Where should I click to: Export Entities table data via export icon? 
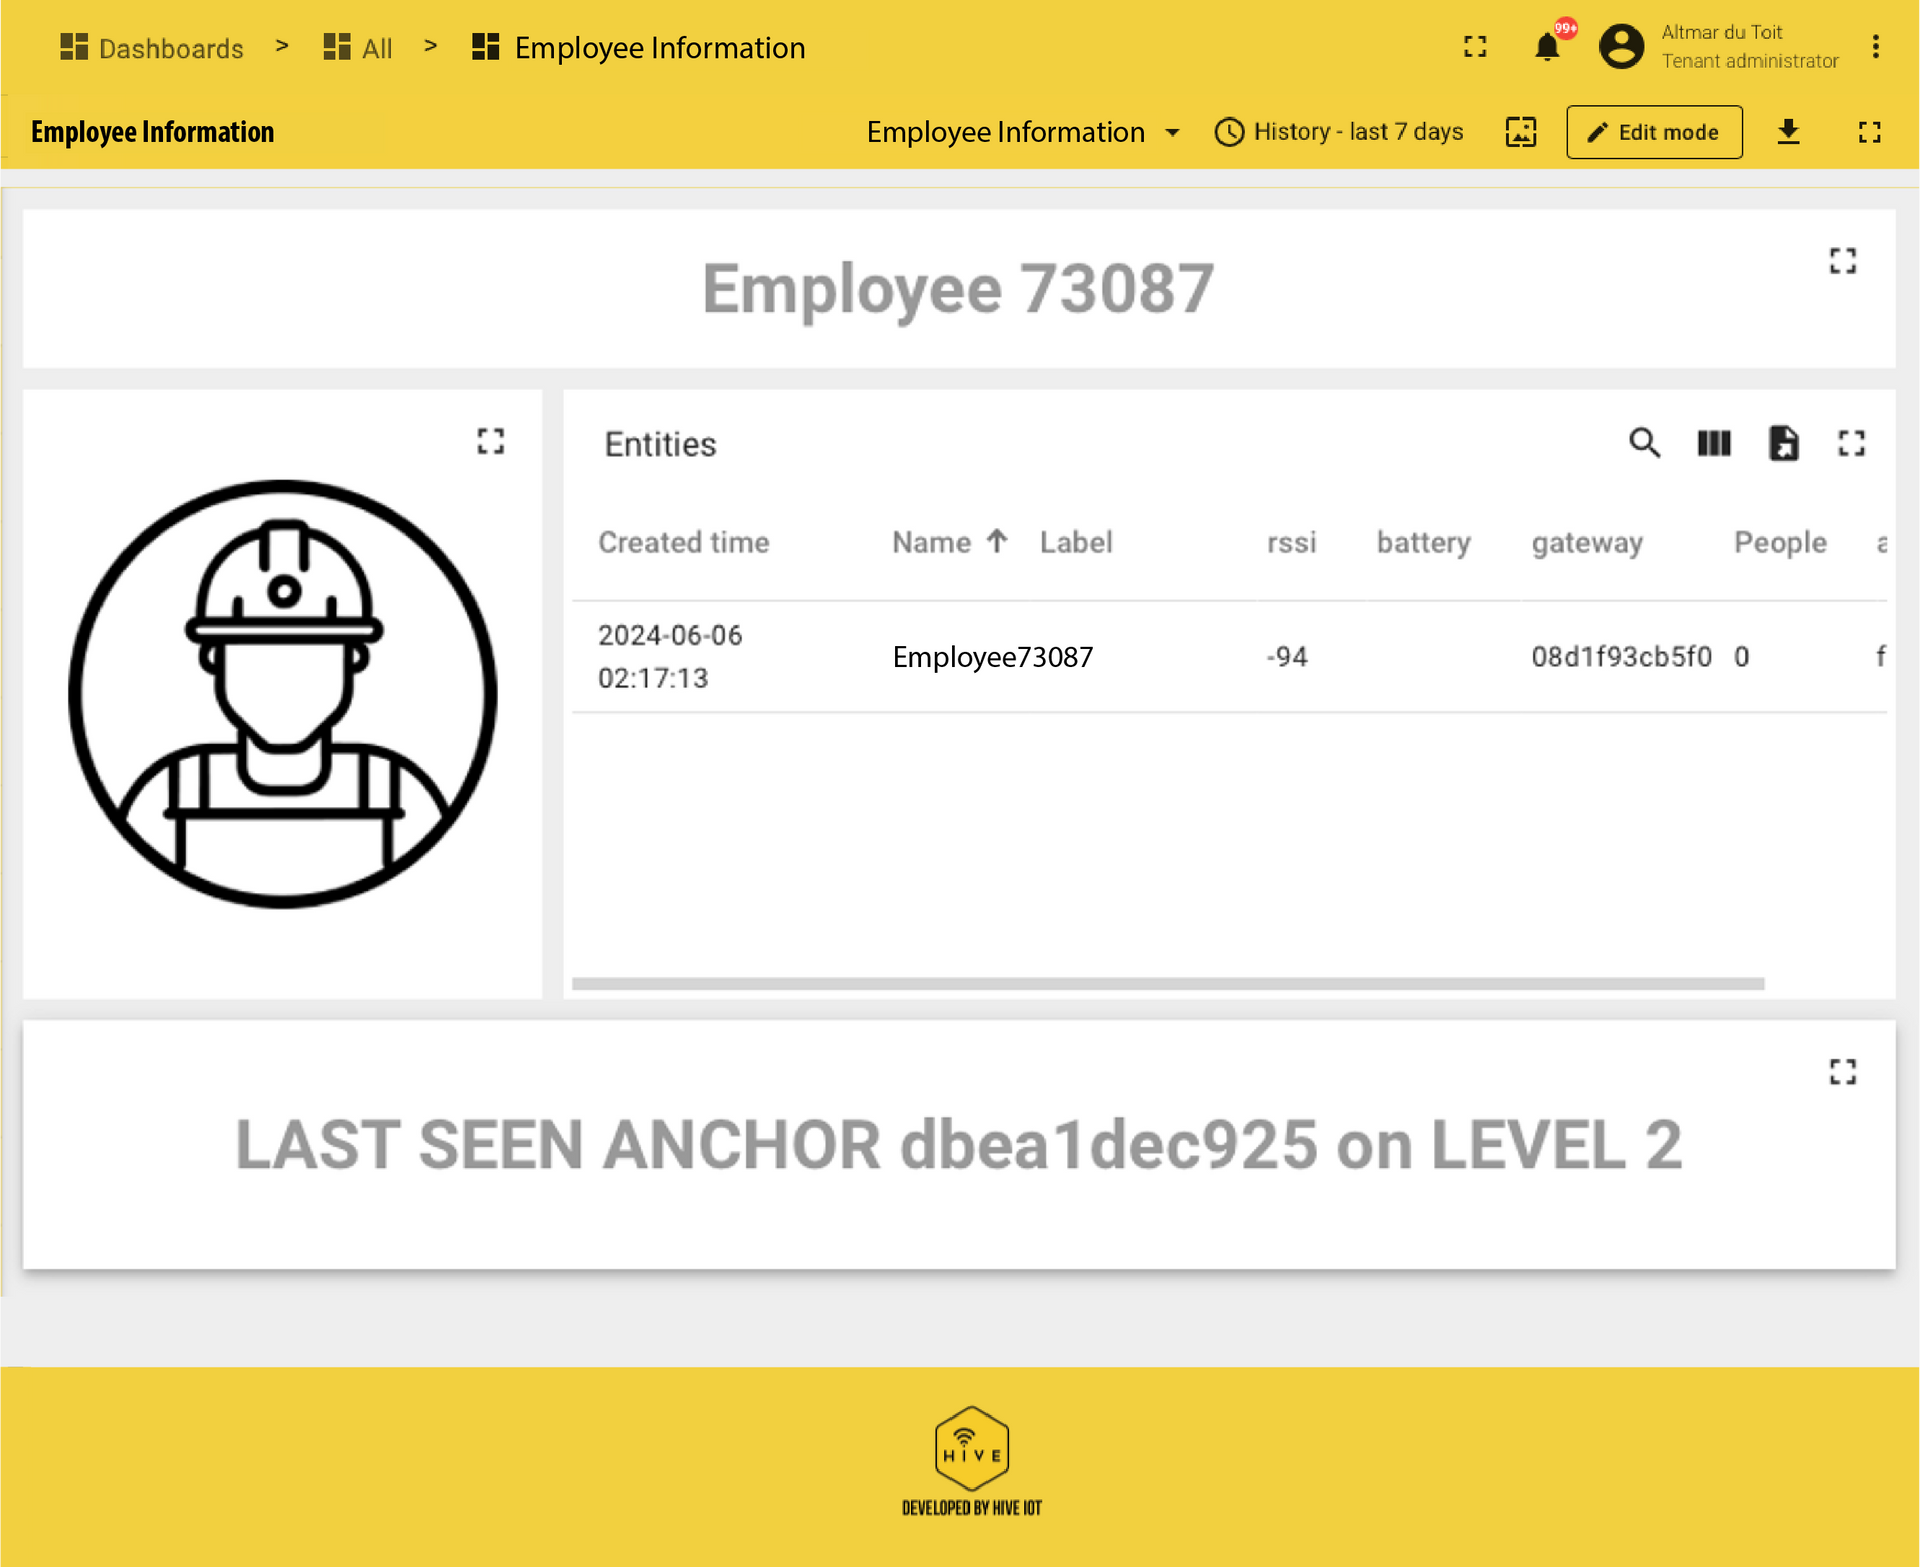point(1785,443)
